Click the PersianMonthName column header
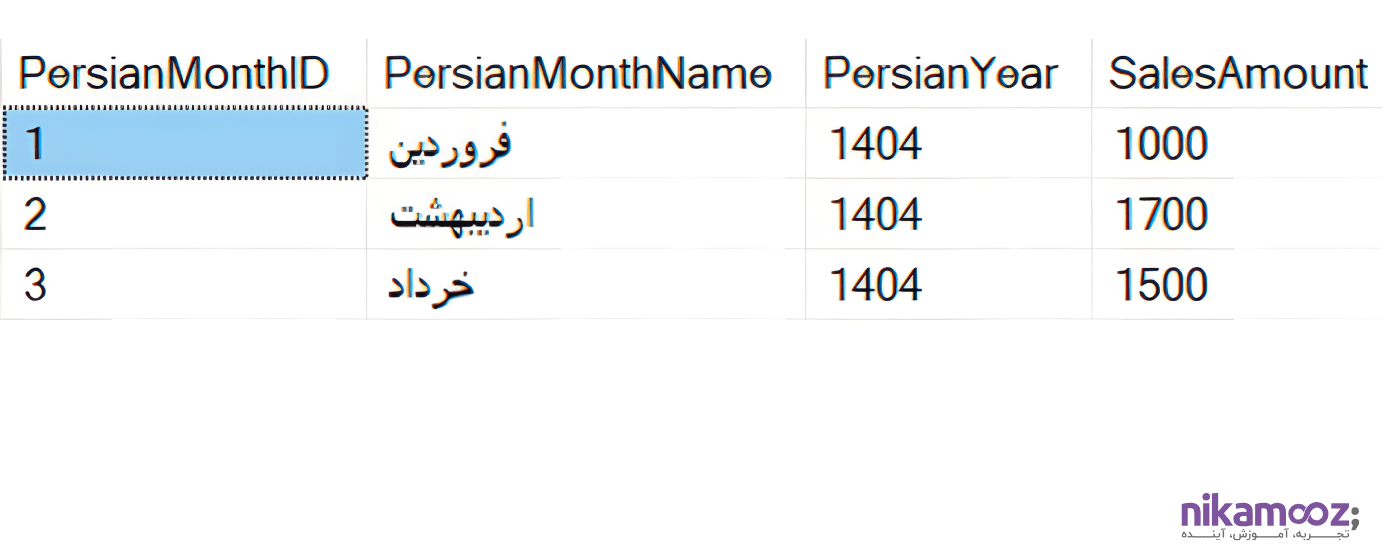The height and width of the screenshot is (560, 1382). pyautogui.click(x=578, y=74)
